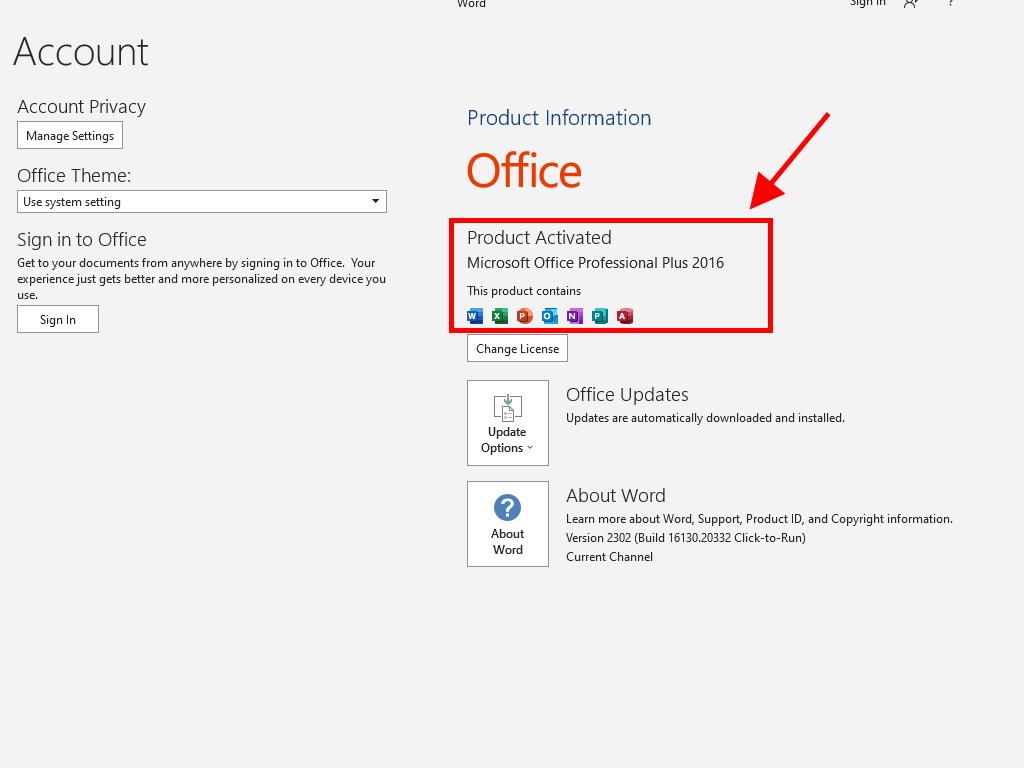
Task: Click the Publisher app icon
Action: (599, 316)
